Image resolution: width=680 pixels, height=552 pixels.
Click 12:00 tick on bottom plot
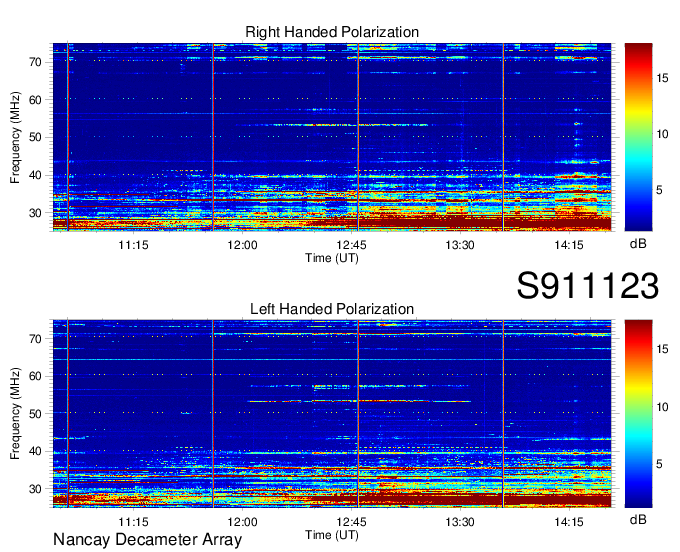[242, 522]
